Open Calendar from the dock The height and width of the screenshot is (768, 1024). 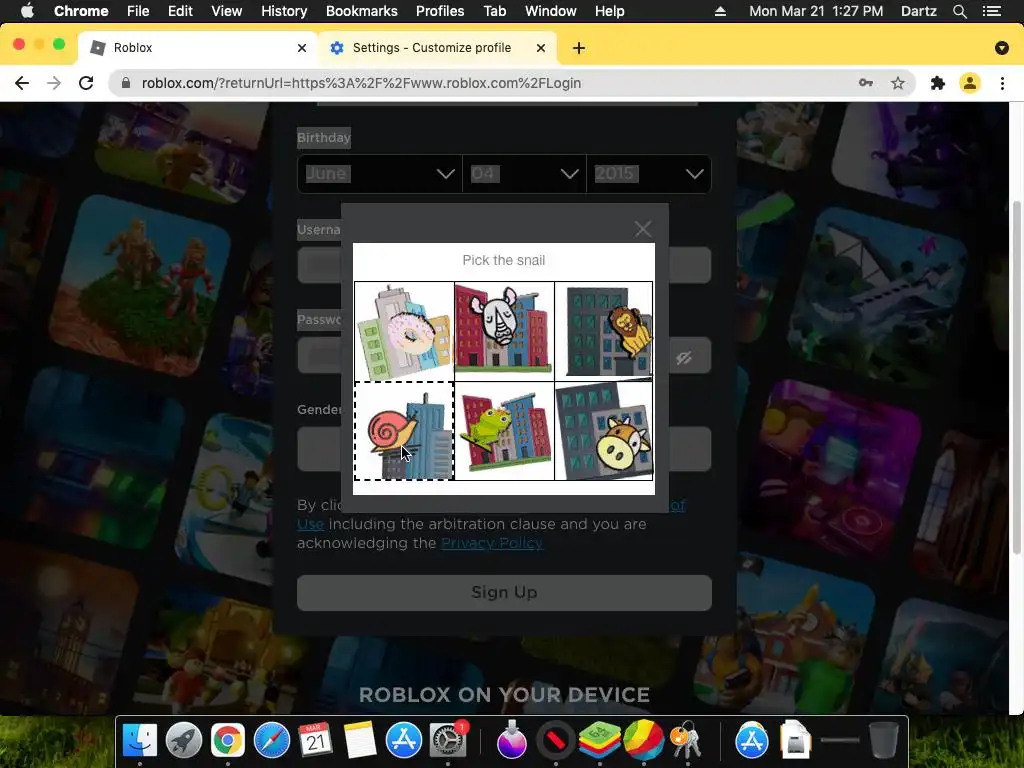315,740
